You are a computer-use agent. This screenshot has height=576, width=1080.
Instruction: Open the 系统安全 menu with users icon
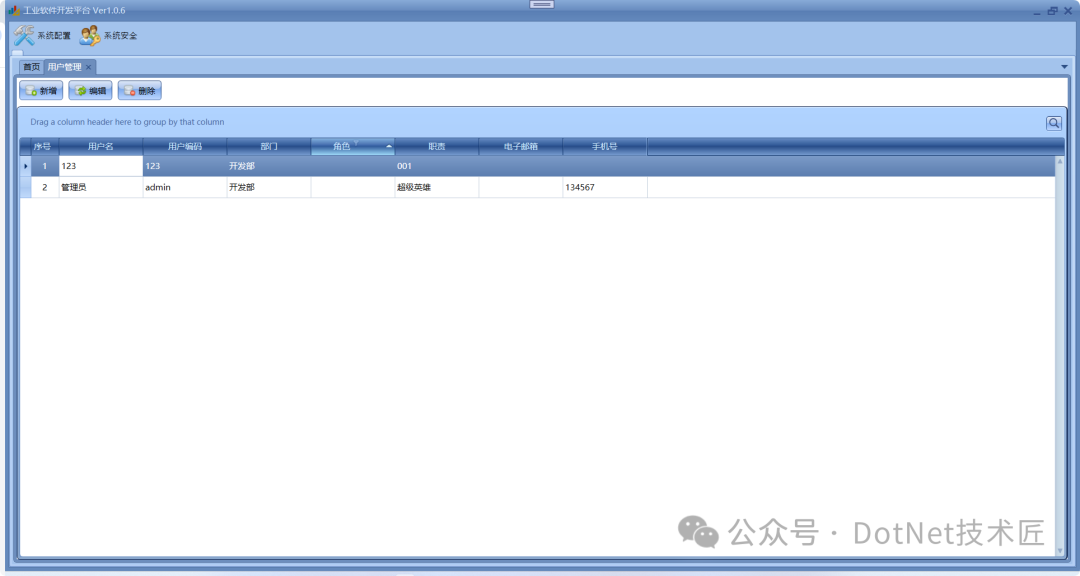click(x=108, y=36)
